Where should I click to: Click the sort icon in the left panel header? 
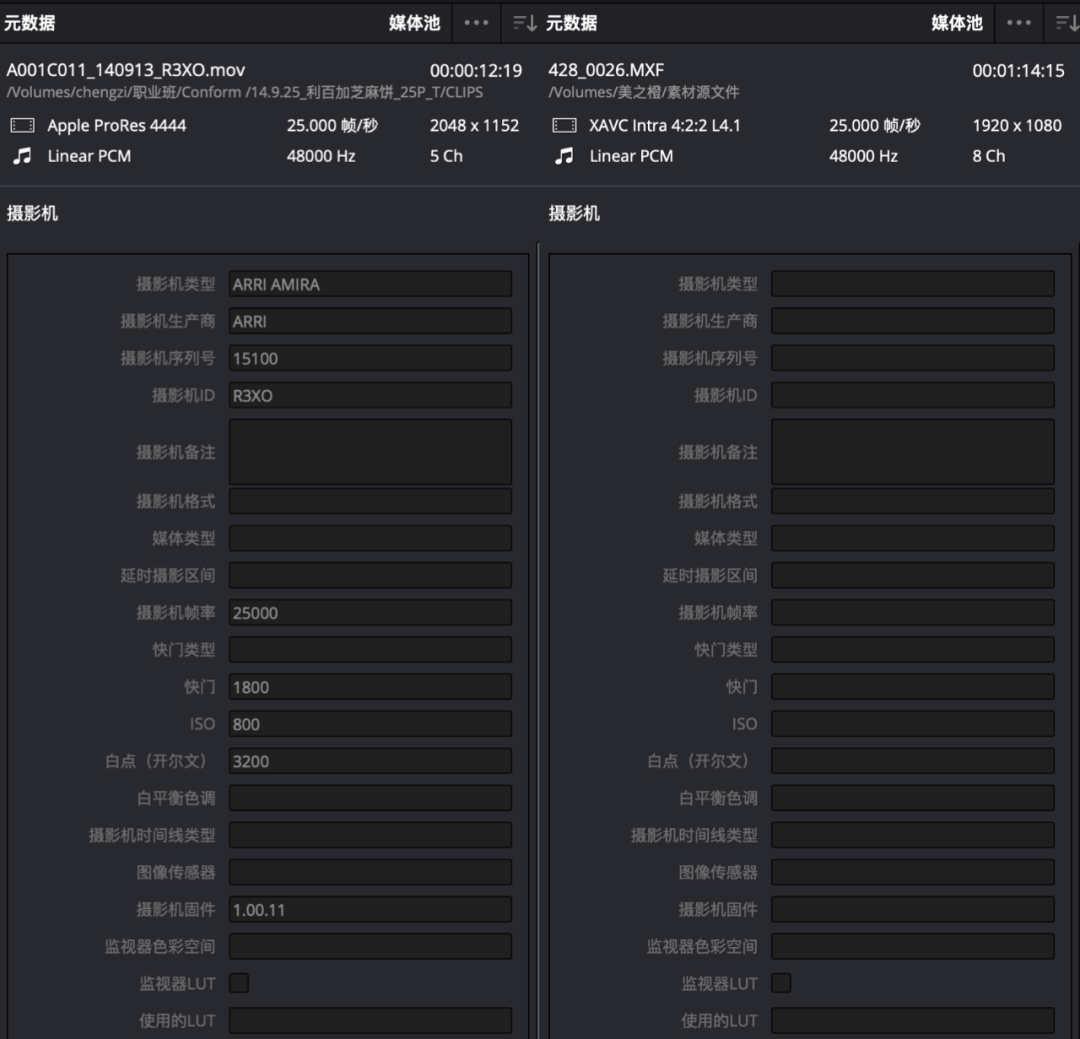click(x=524, y=23)
